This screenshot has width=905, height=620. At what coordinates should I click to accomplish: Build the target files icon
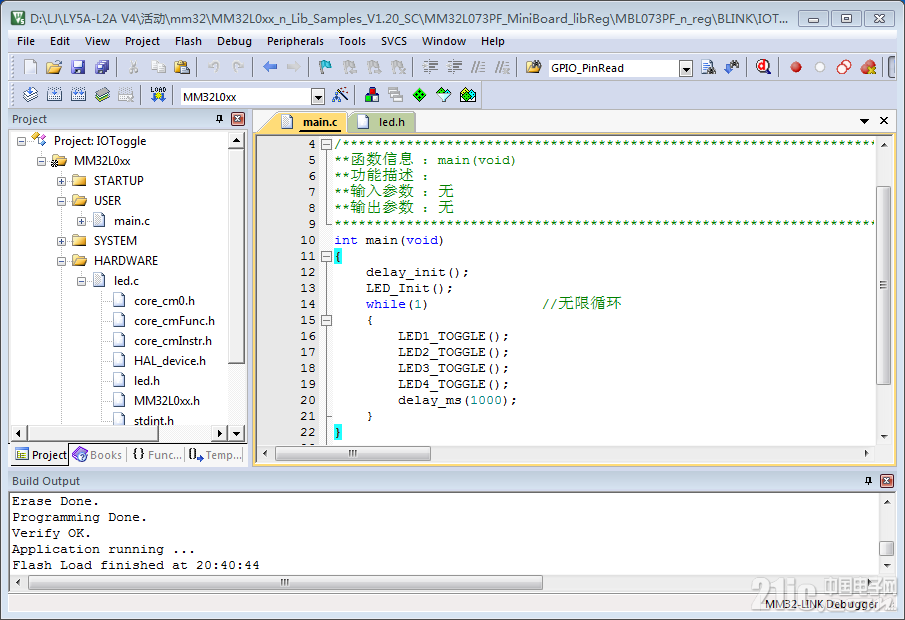pos(54,95)
